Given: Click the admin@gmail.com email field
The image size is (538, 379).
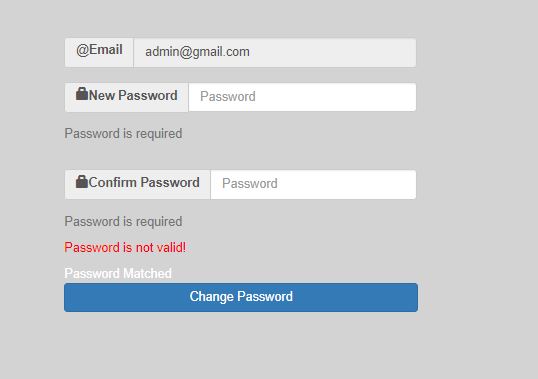Looking at the screenshot, I should point(275,52).
